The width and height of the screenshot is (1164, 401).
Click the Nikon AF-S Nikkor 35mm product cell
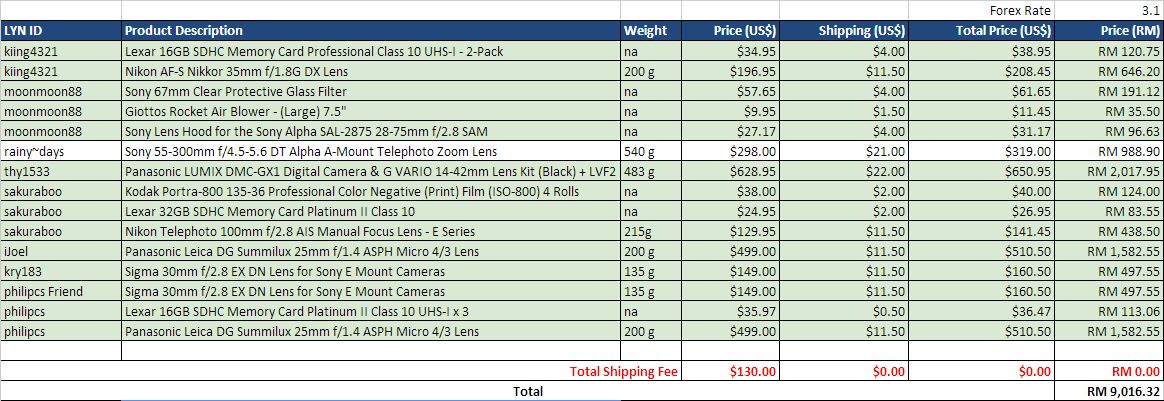point(370,71)
